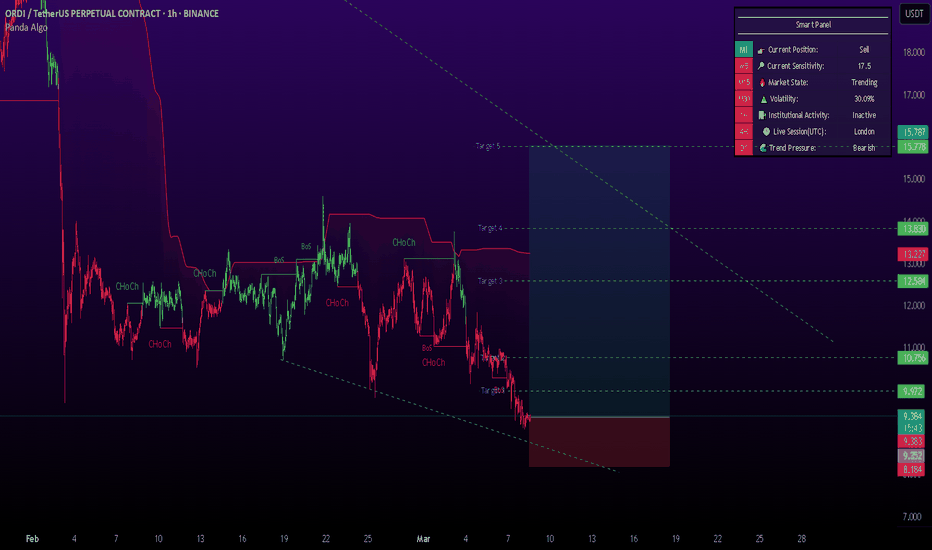Click the 12.584 price tag
The height and width of the screenshot is (550, 932).
point(912,281)
